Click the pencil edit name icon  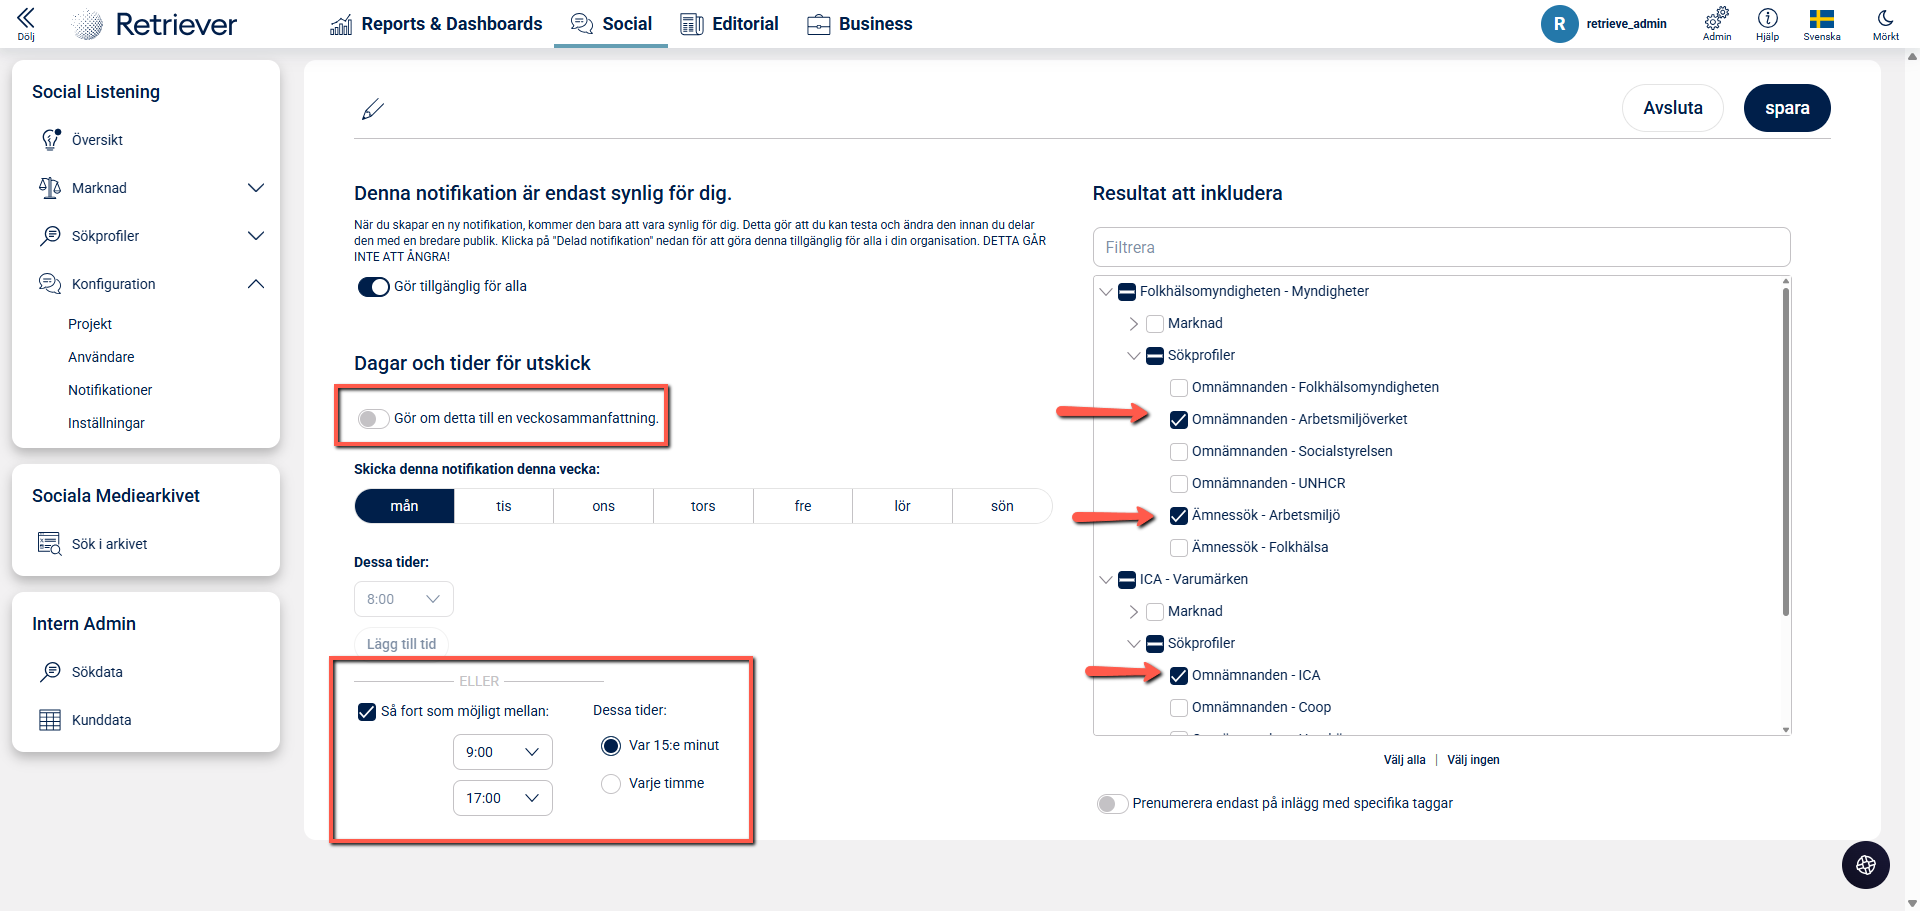click(x=373, y=109)
